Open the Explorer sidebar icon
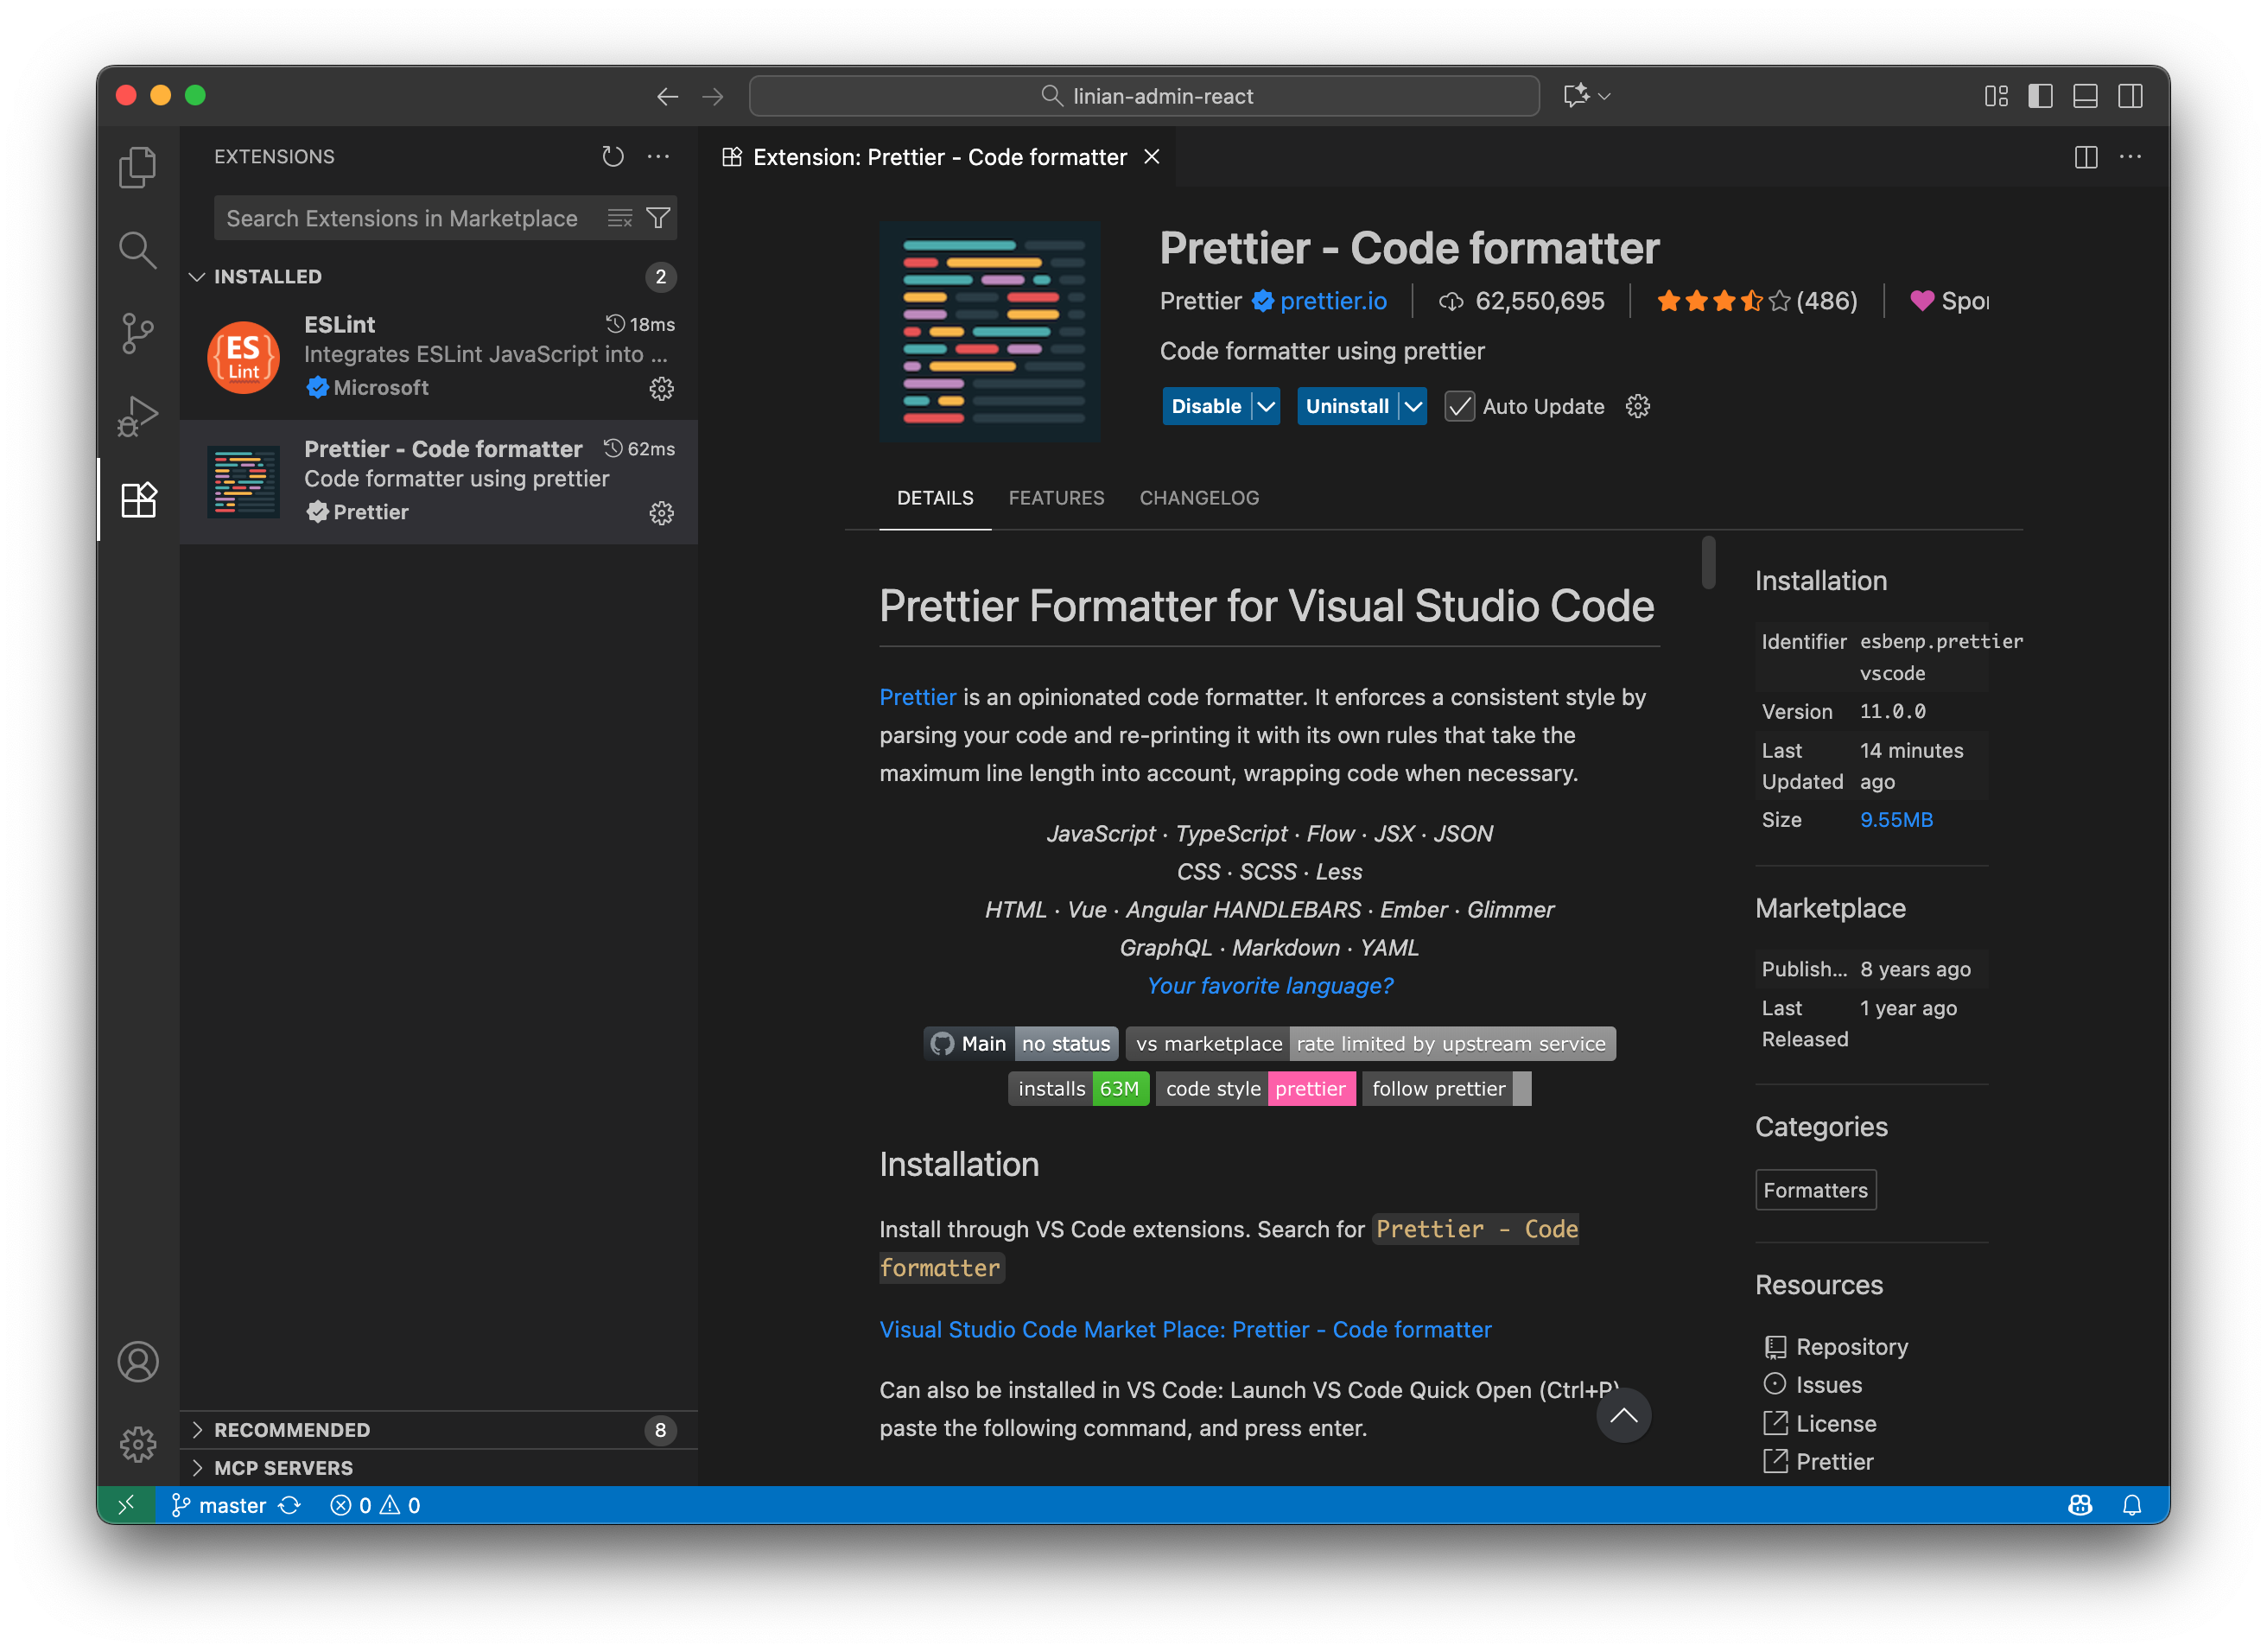 [138, 167]
